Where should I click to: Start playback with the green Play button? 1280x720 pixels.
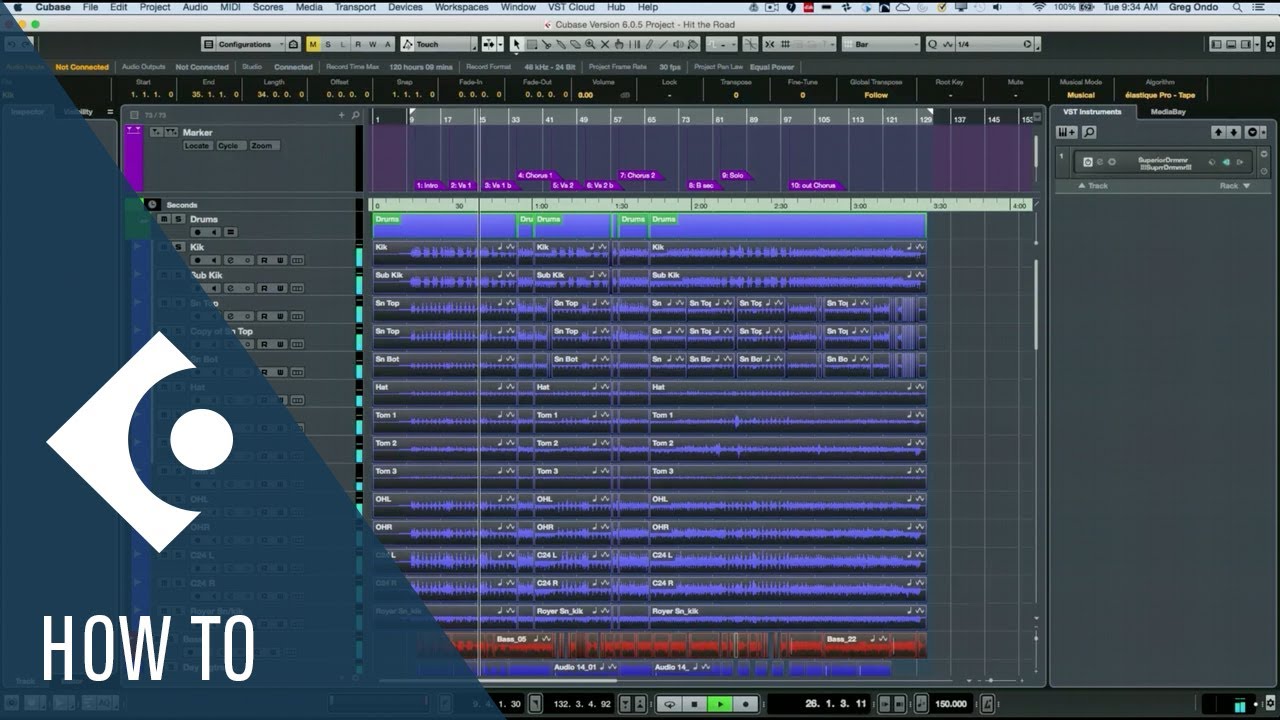[719, 704]
